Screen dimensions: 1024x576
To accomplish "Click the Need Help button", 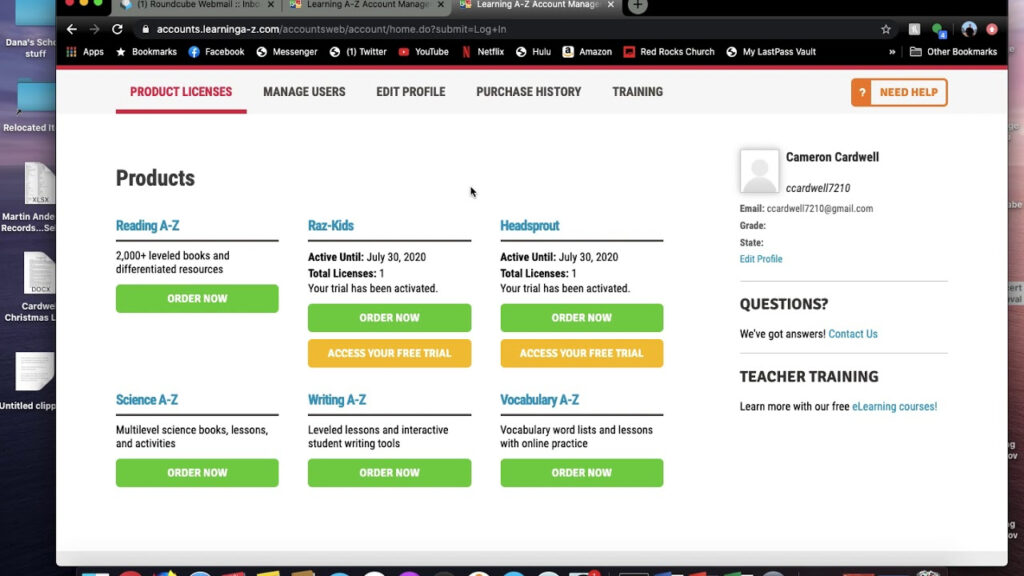I will coord(899,92).
